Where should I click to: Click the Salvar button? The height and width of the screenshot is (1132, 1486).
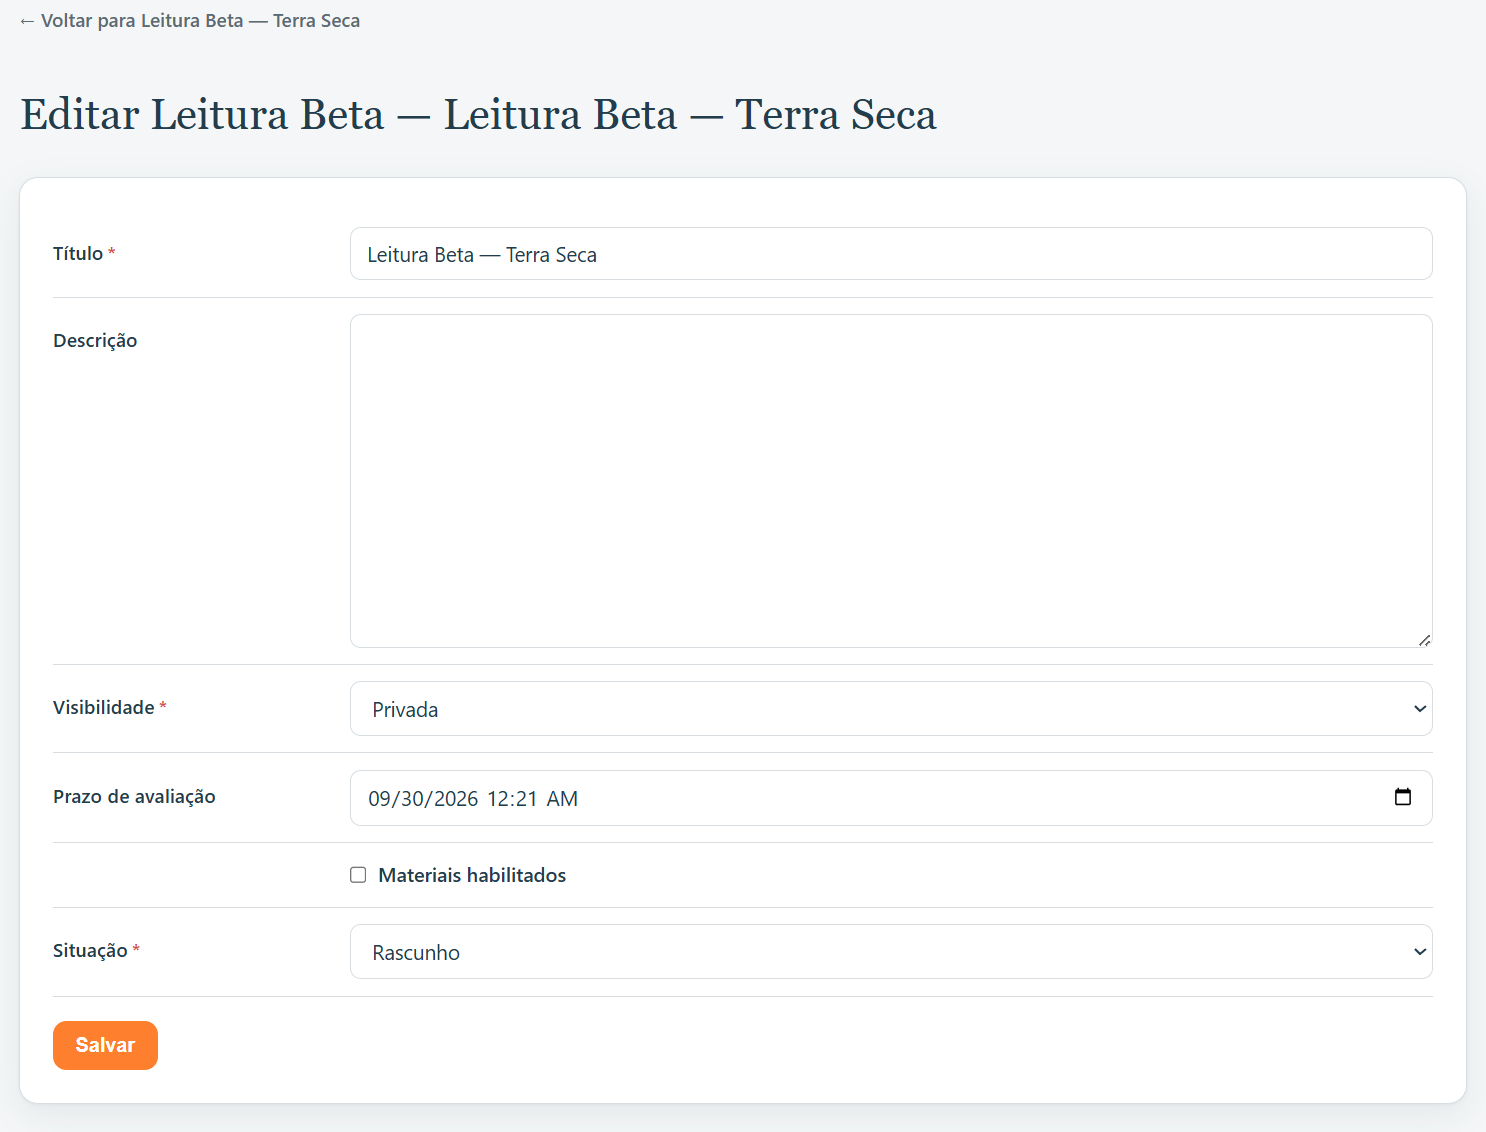(x=105, y=1045)
